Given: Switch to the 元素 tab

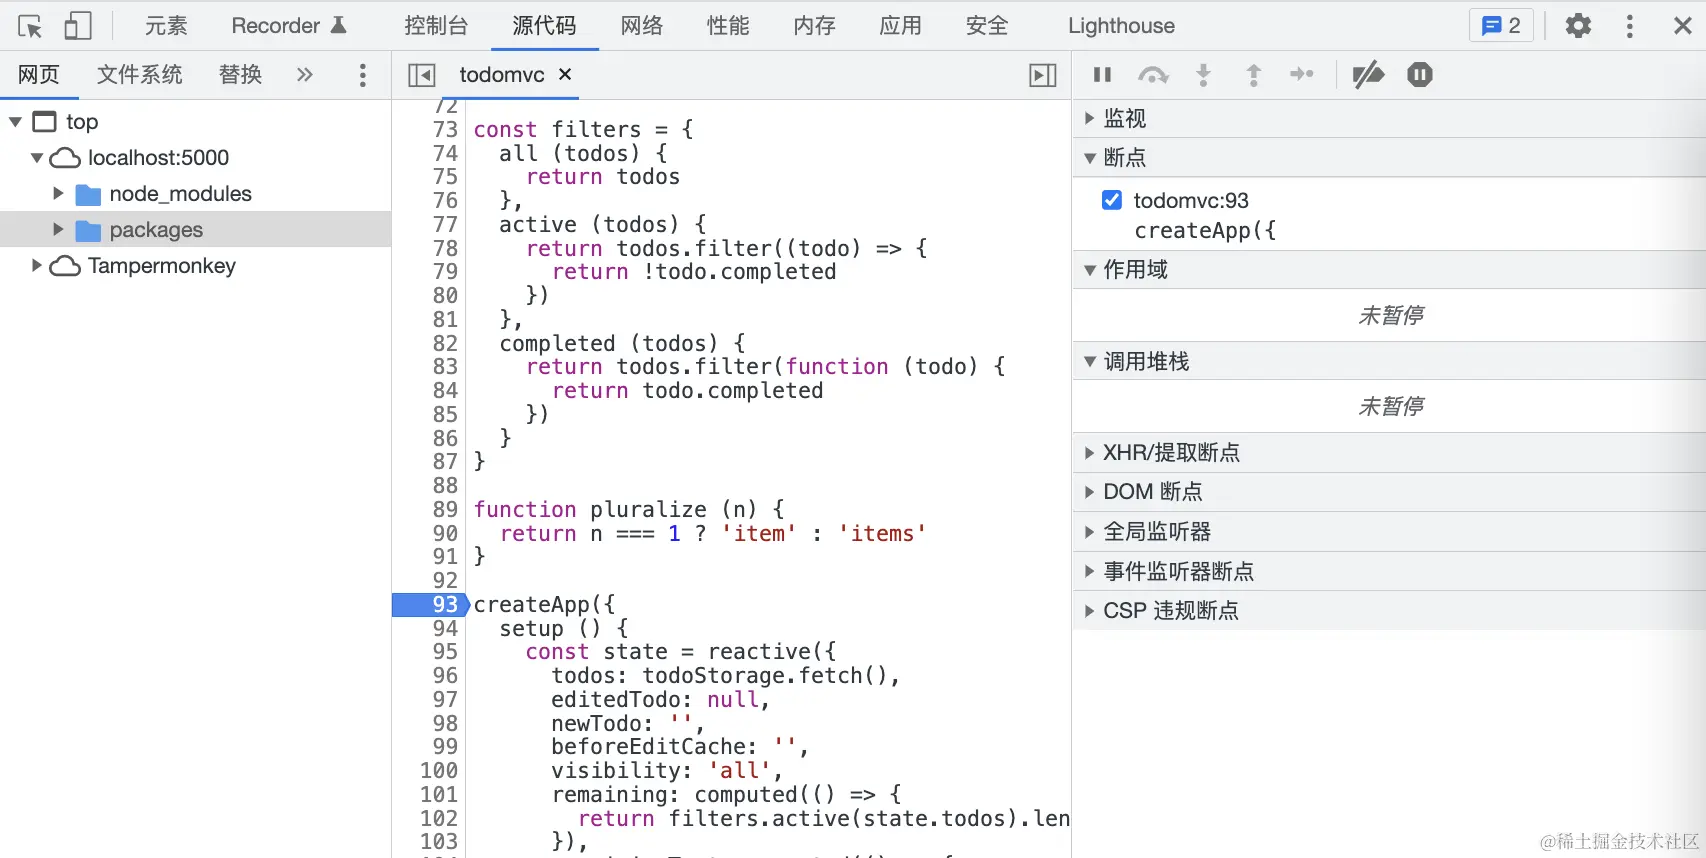Looking at the screenshot, I should tap(166, 26).
